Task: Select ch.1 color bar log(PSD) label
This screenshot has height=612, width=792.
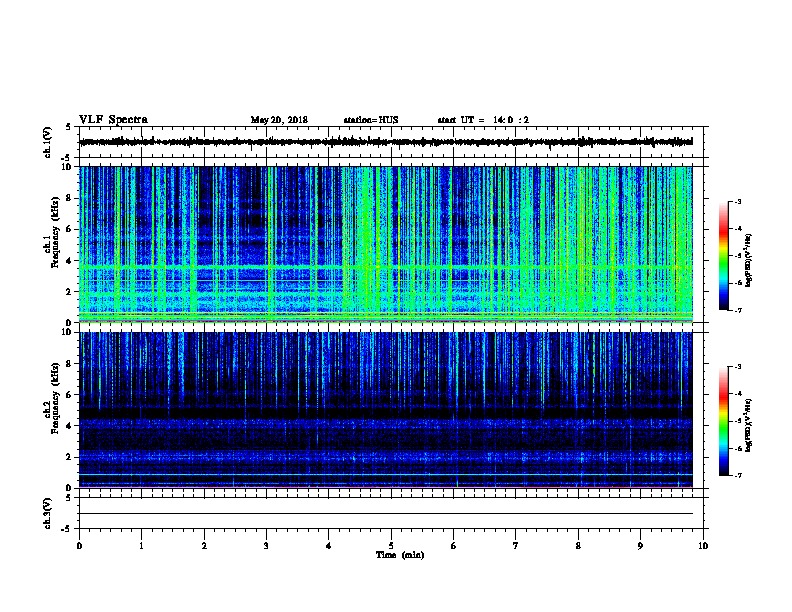Action: point(749,260)
